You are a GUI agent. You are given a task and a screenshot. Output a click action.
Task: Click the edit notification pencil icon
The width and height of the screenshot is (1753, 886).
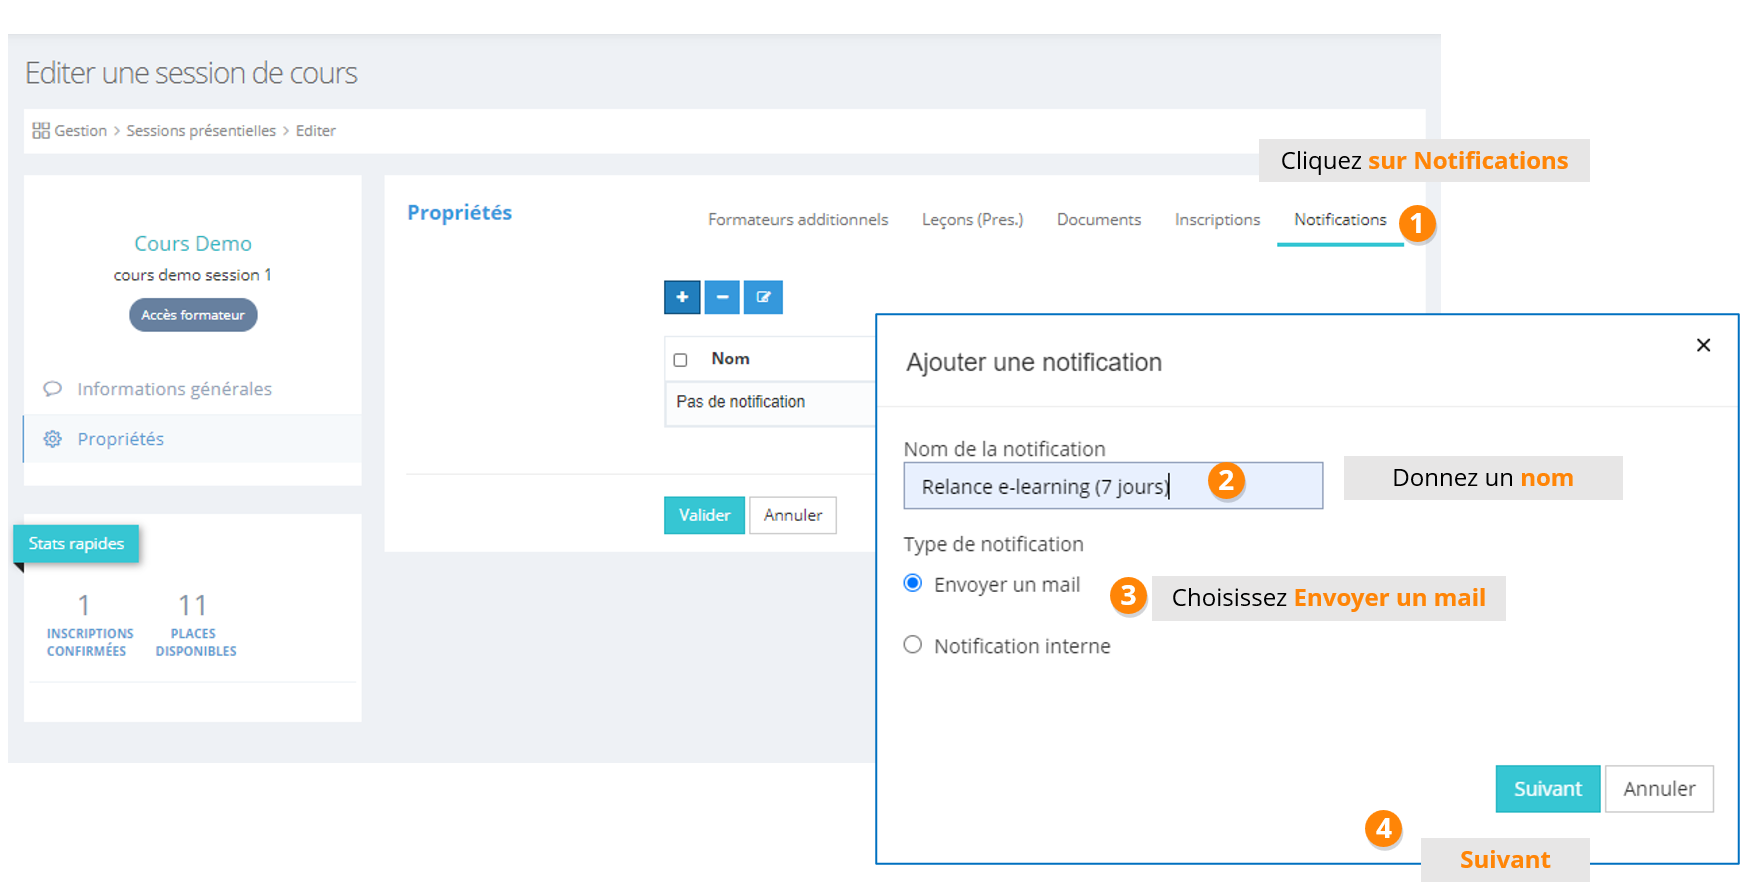(x=763, y=297)
